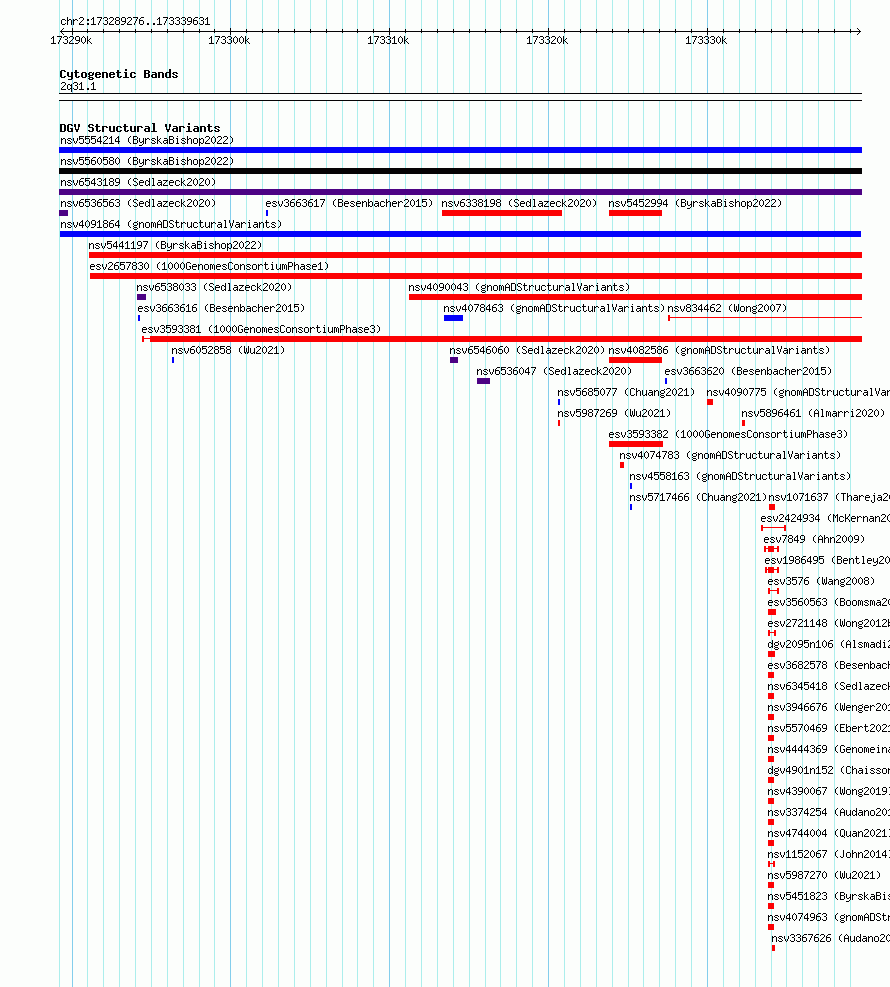Image resolution: width=890 pixels, height=987 pixels.
Task: Click the DGV Structural Variants track title
Action: (140, 128)
